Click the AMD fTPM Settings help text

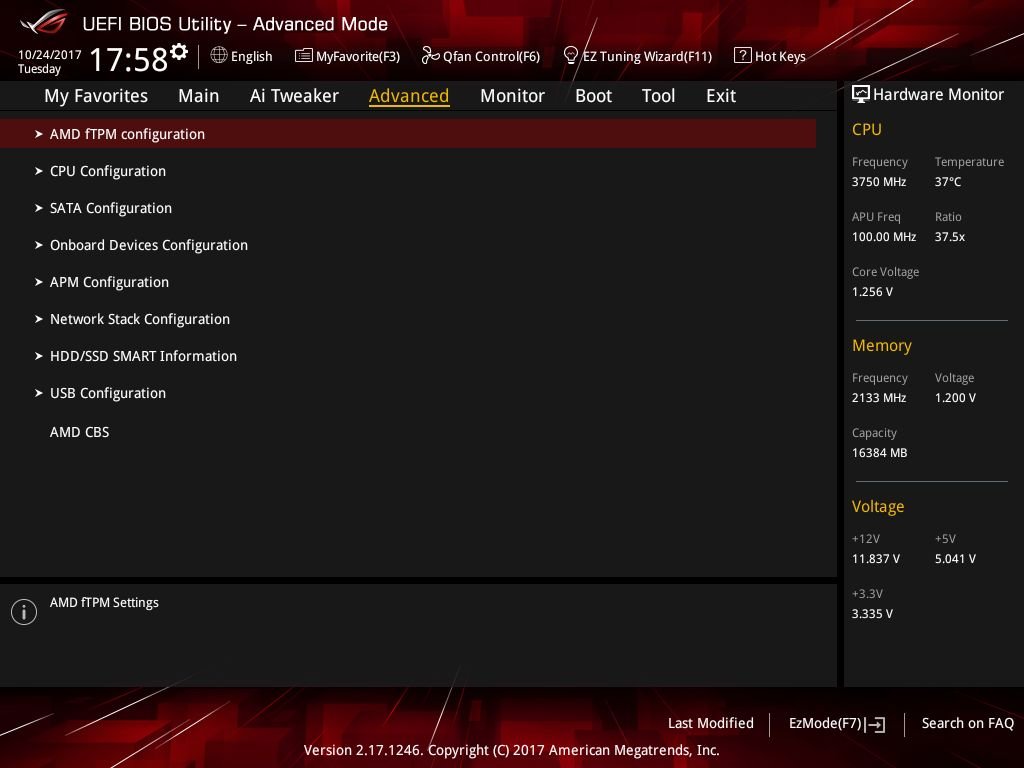click(x=104, y=603)
